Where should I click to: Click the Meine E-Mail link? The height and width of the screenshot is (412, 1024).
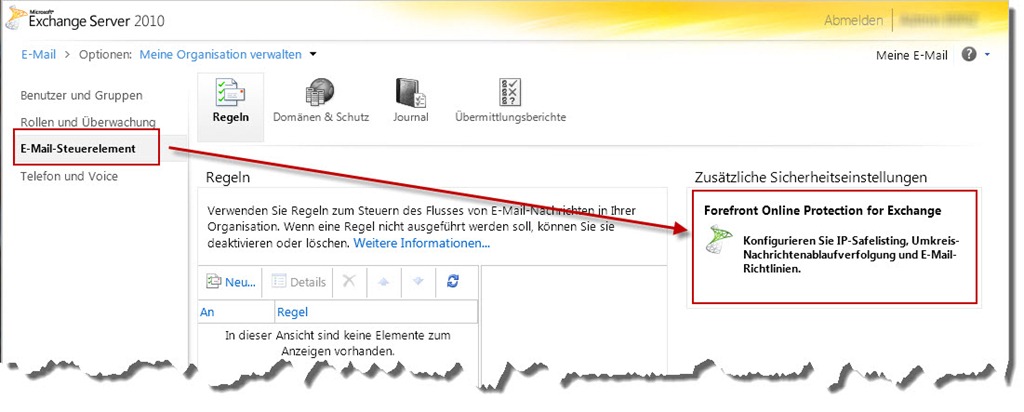(x=912, y=55)
